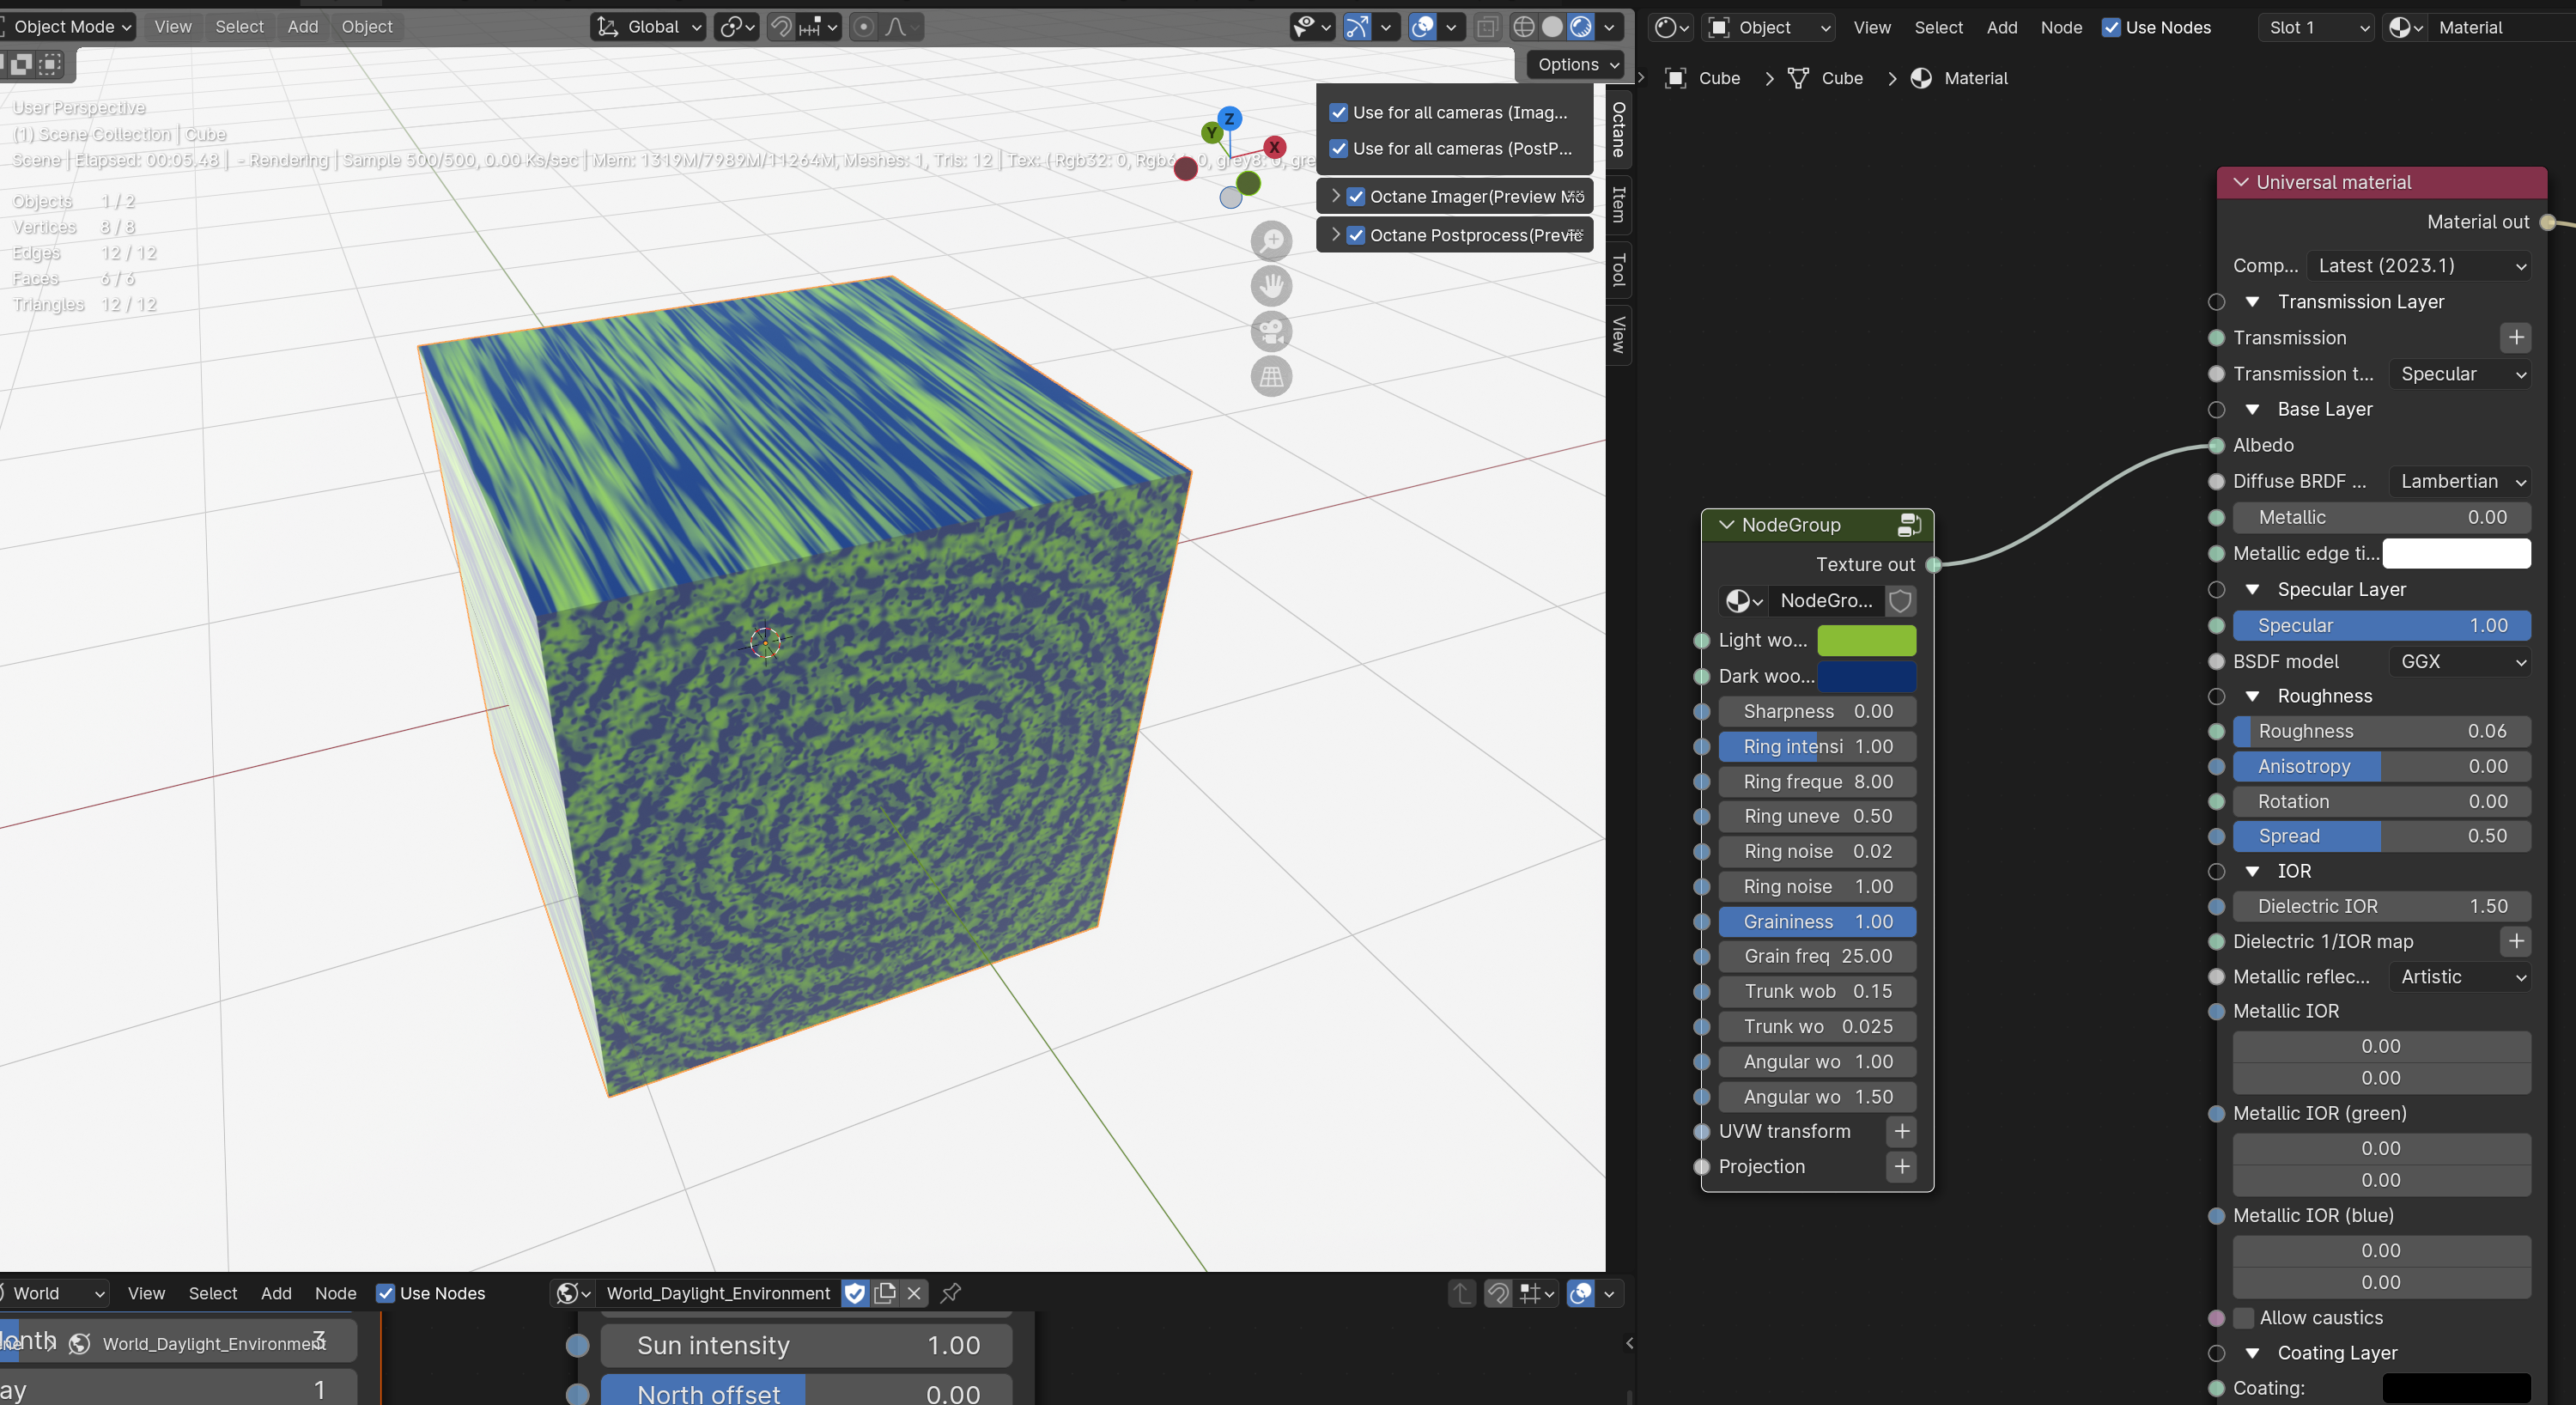
Task: Select rendered viewport shading sphere icon
Action: tap(1581, 27)
